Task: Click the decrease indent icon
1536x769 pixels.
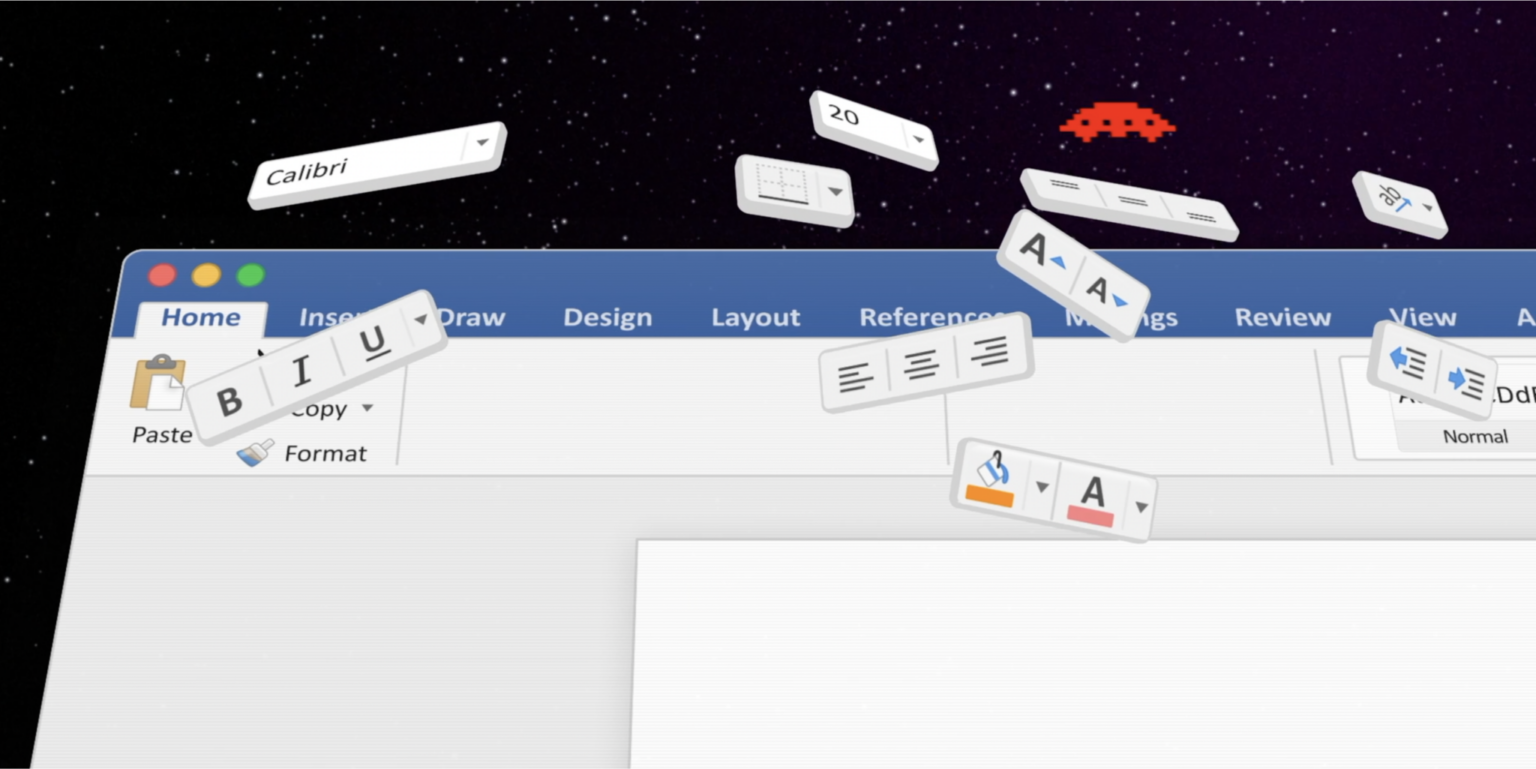Action: [1408, 361]
